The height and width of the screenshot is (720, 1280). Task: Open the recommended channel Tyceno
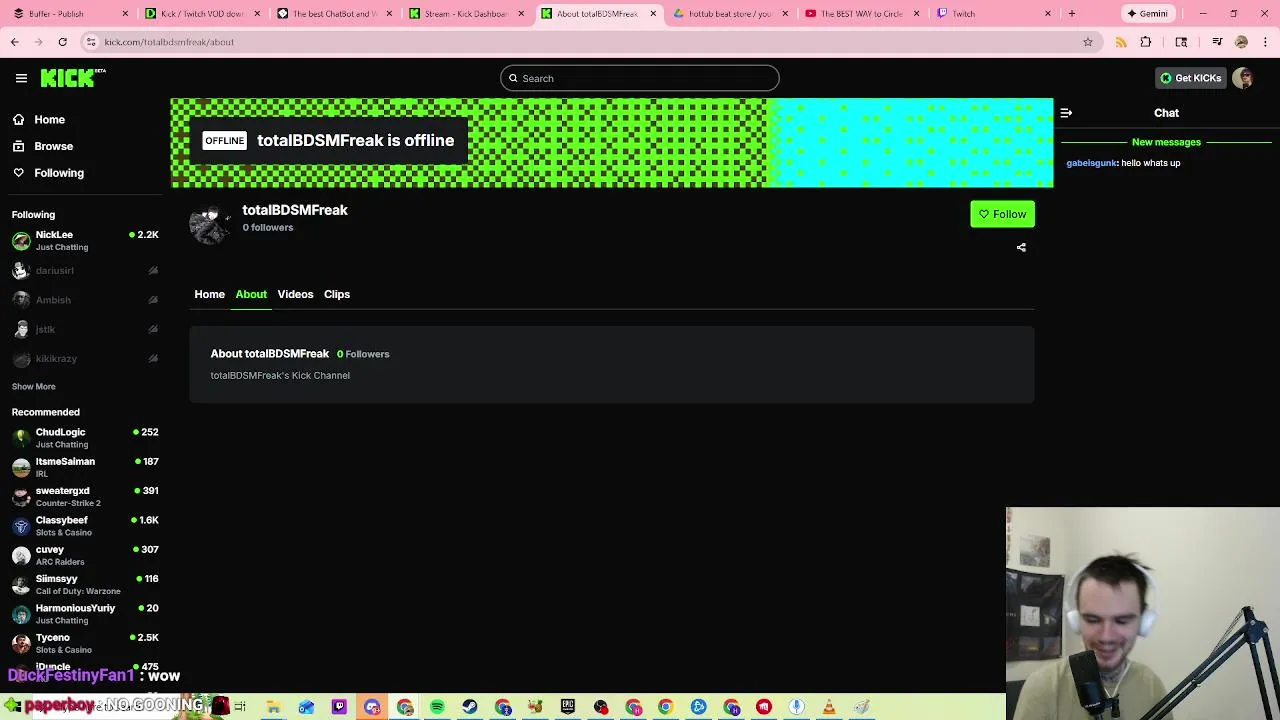(x=85, y=643)
